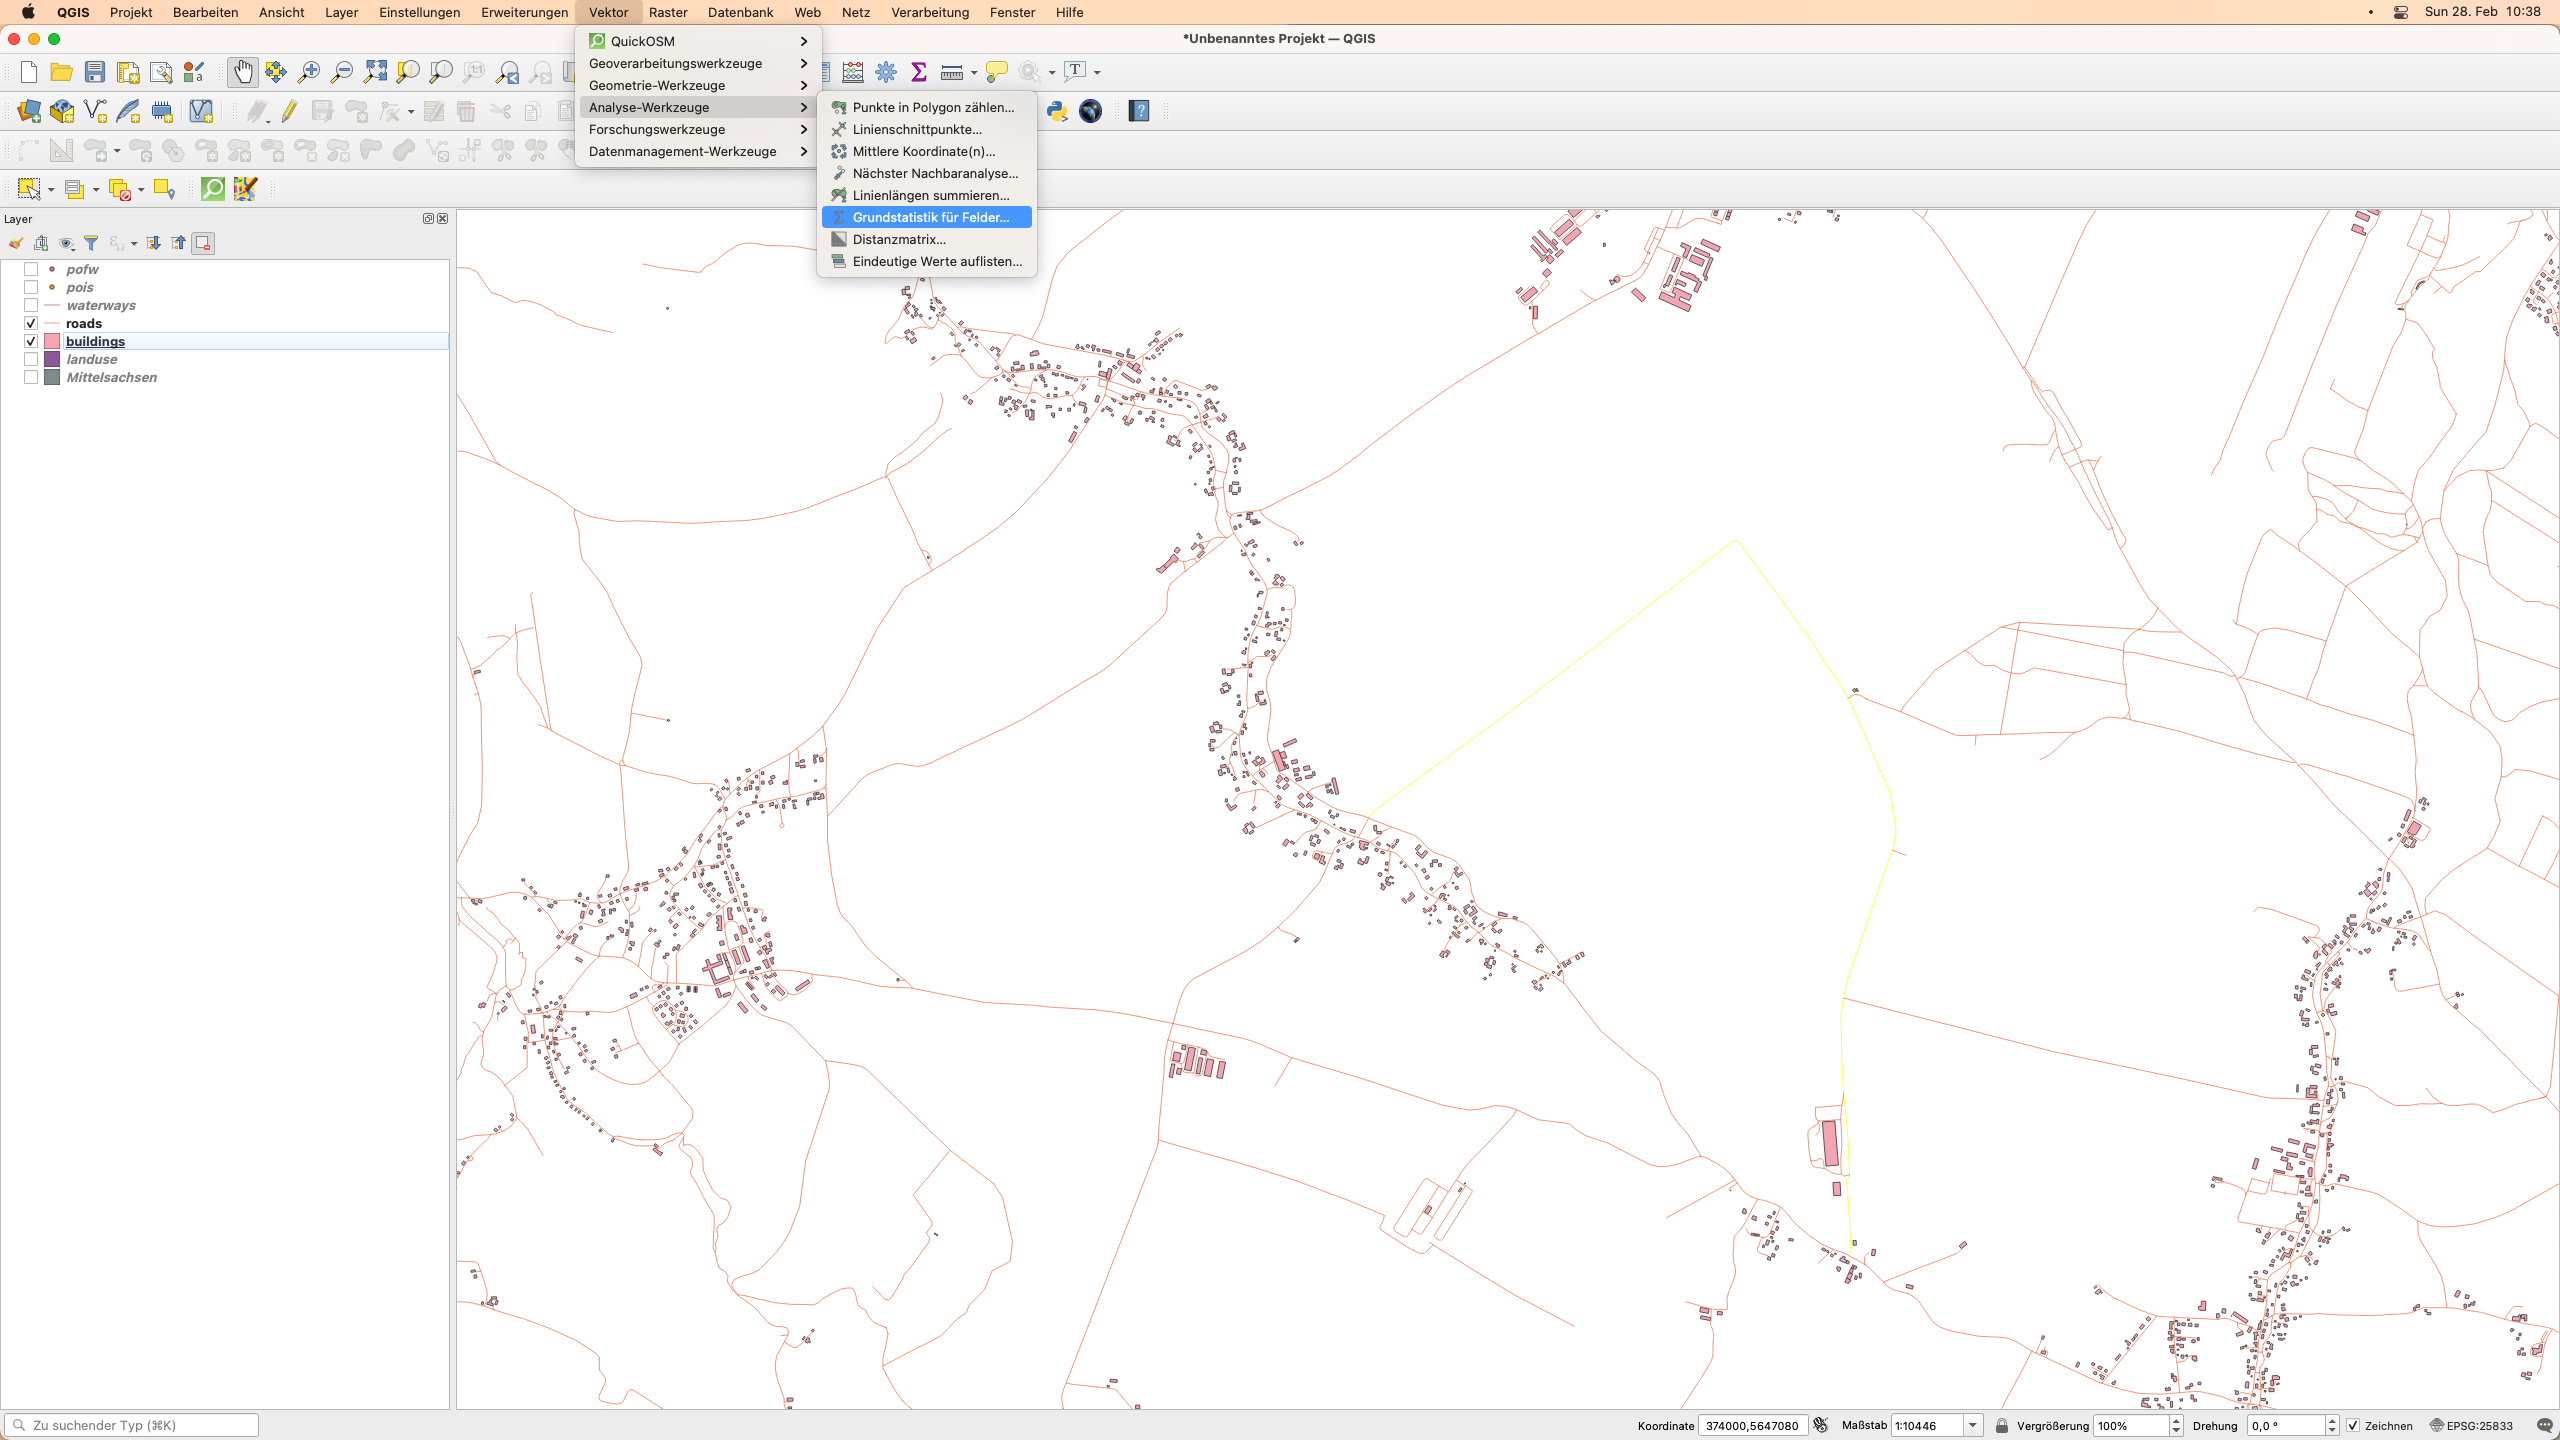Open messages log speech bubble in status bar
2560x1440 pixels.
(x=2544, y=1426)
